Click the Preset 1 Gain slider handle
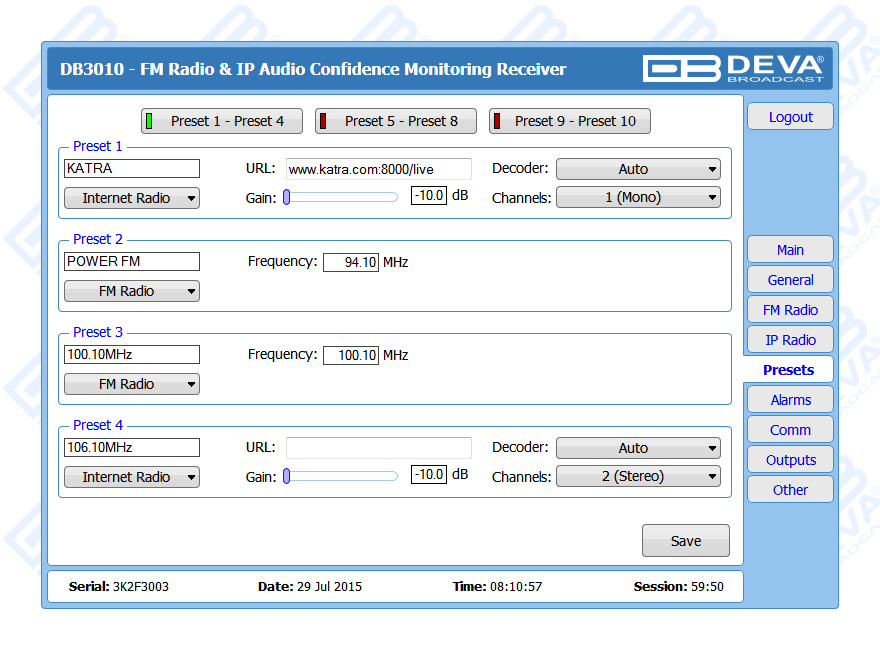This screenshot has width=880, height=650. point(286,197)
